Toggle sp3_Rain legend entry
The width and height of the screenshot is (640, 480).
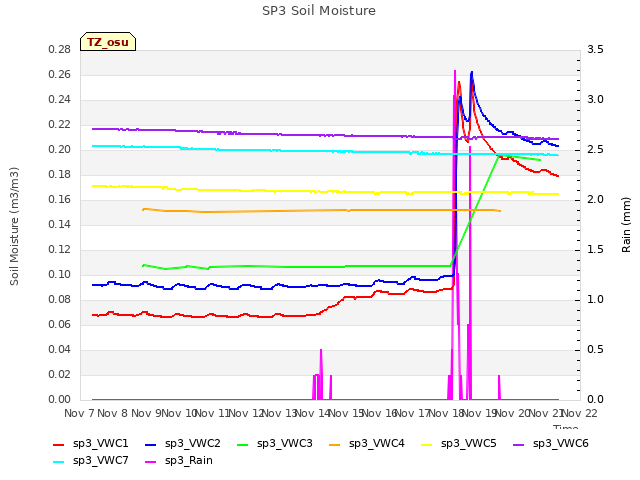(179, 461)
